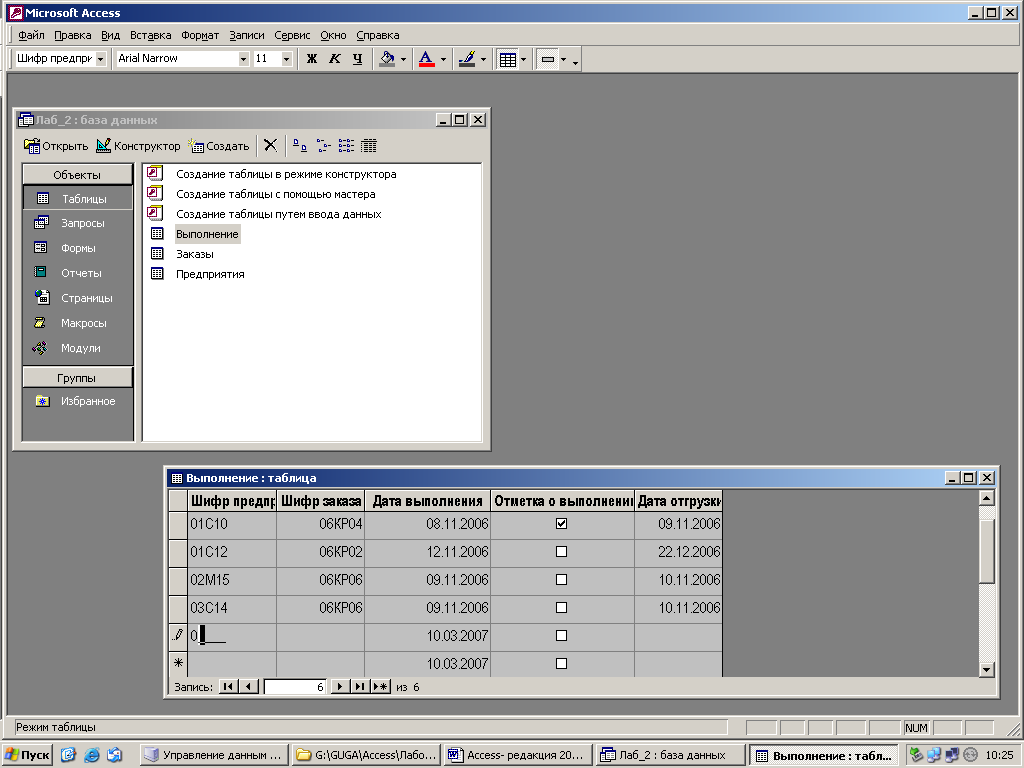This screenshot has width=1024, height=768.
Task: Toggle italic formatting (К) button
Action: tap(334, 59)
